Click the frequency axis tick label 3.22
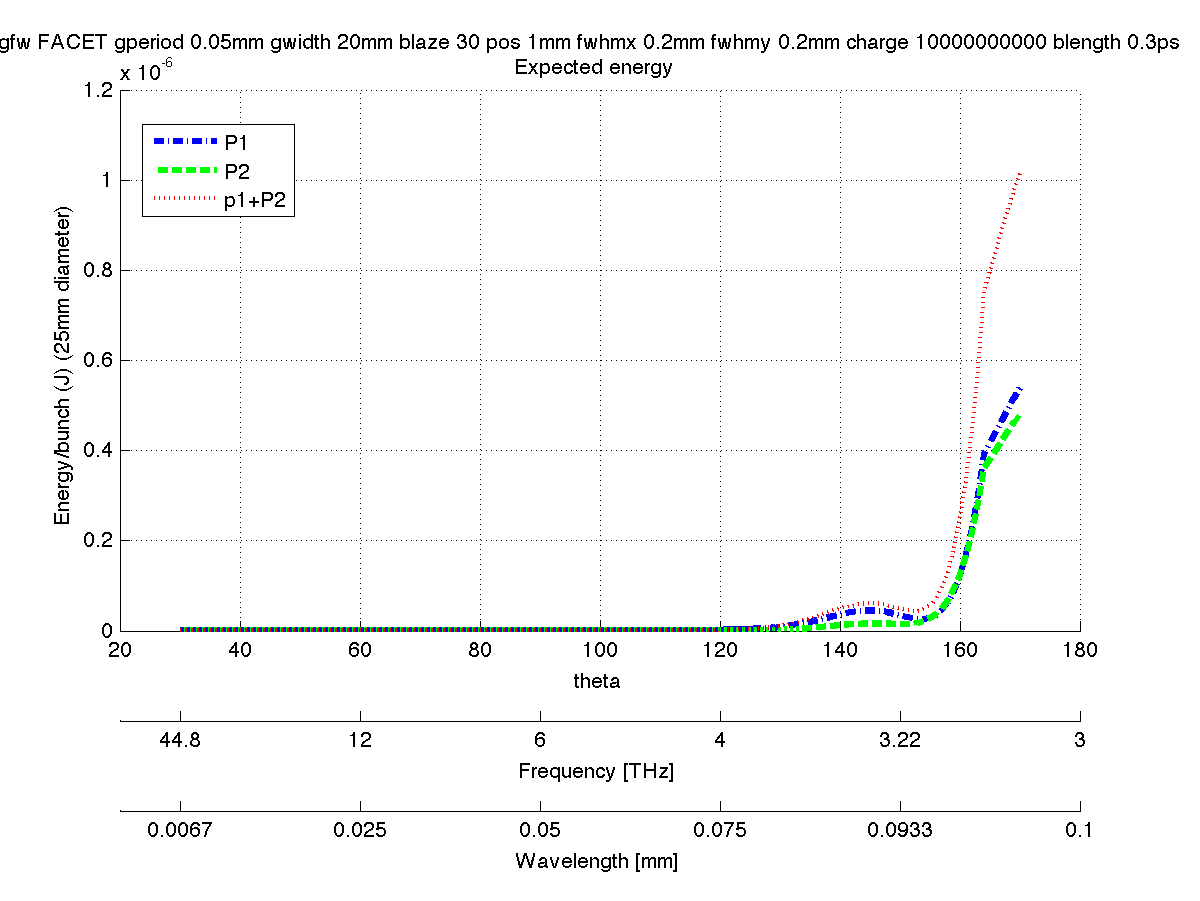This screenshot has width=1200, height=901. (x=900, y=740)
